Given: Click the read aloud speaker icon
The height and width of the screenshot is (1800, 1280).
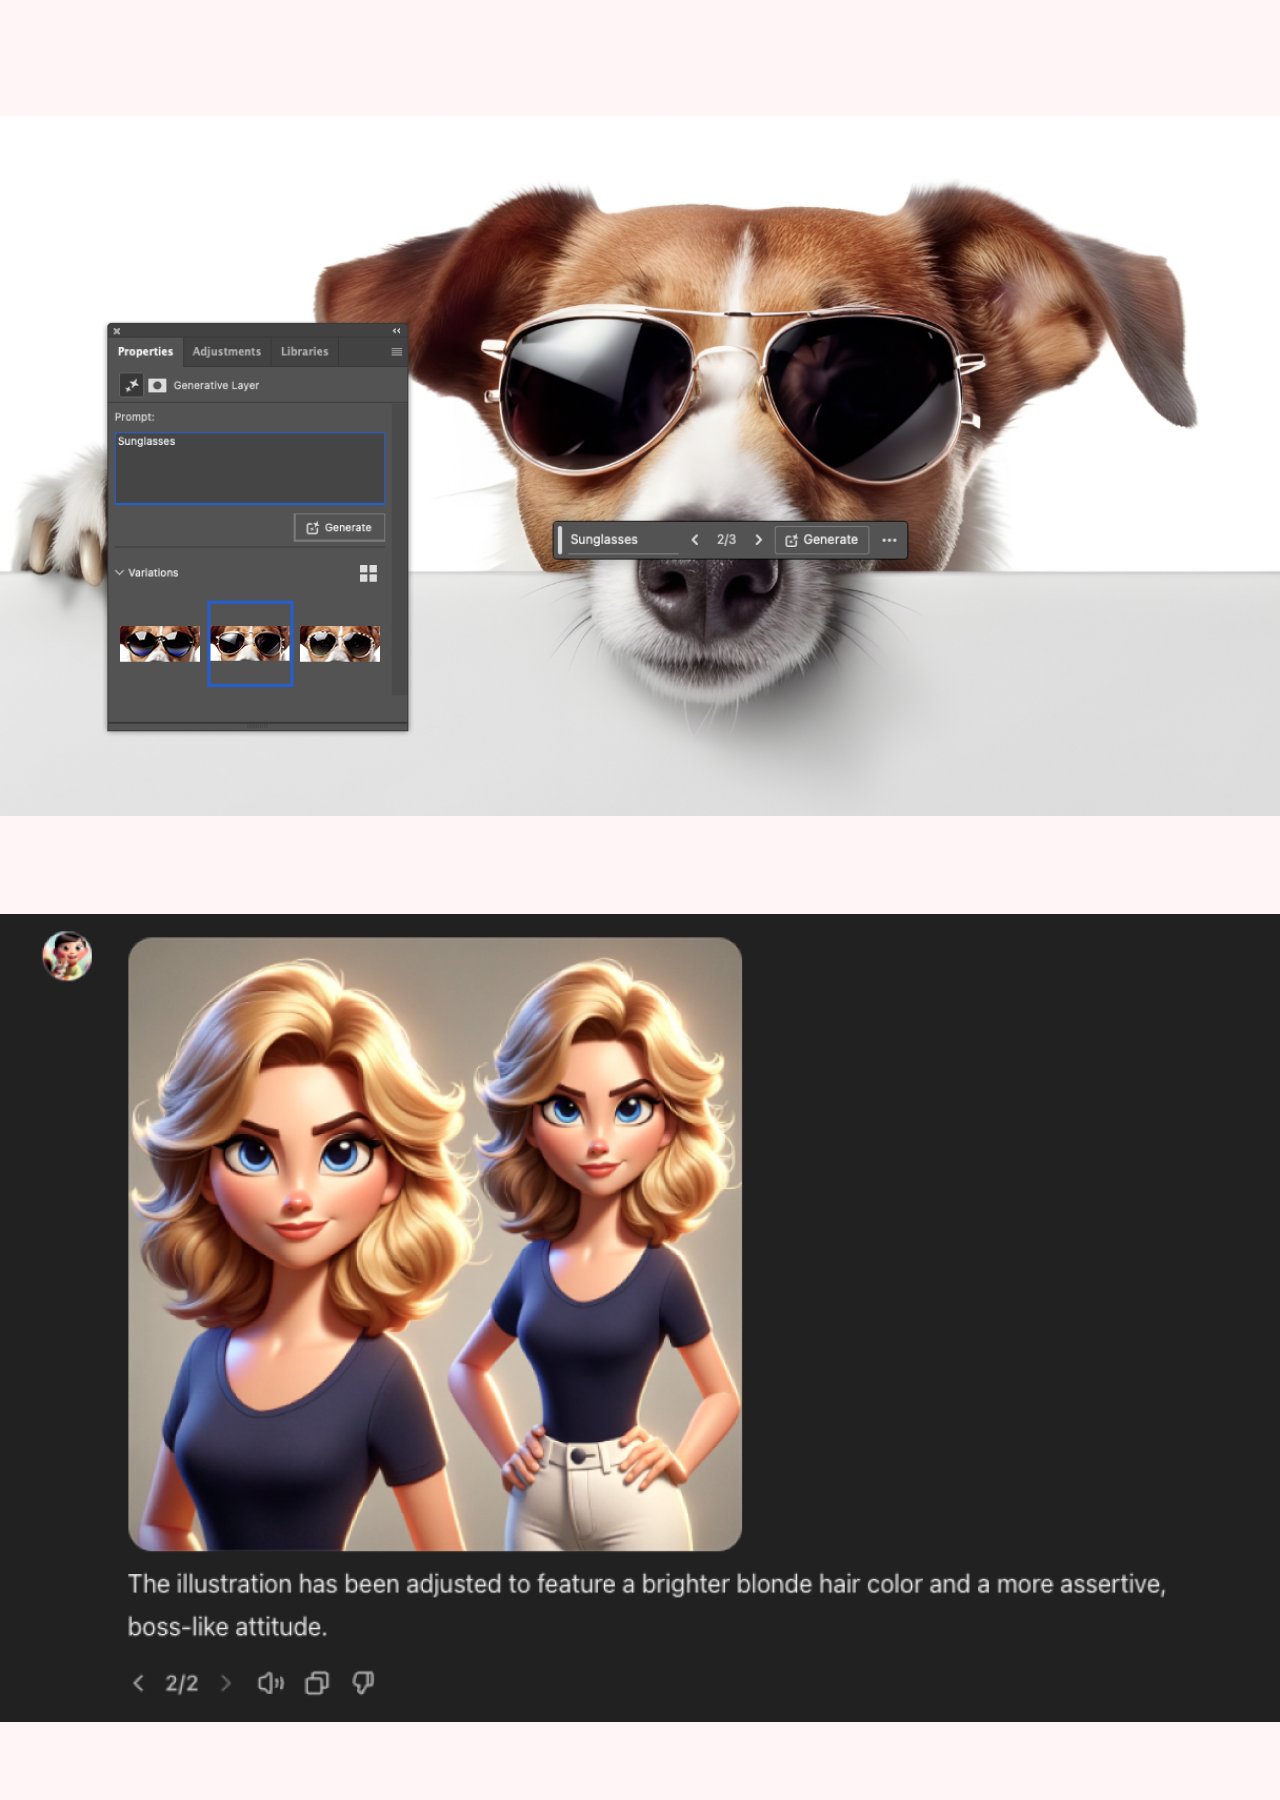Looking at the screenshot, I should tap(271, 1683).
